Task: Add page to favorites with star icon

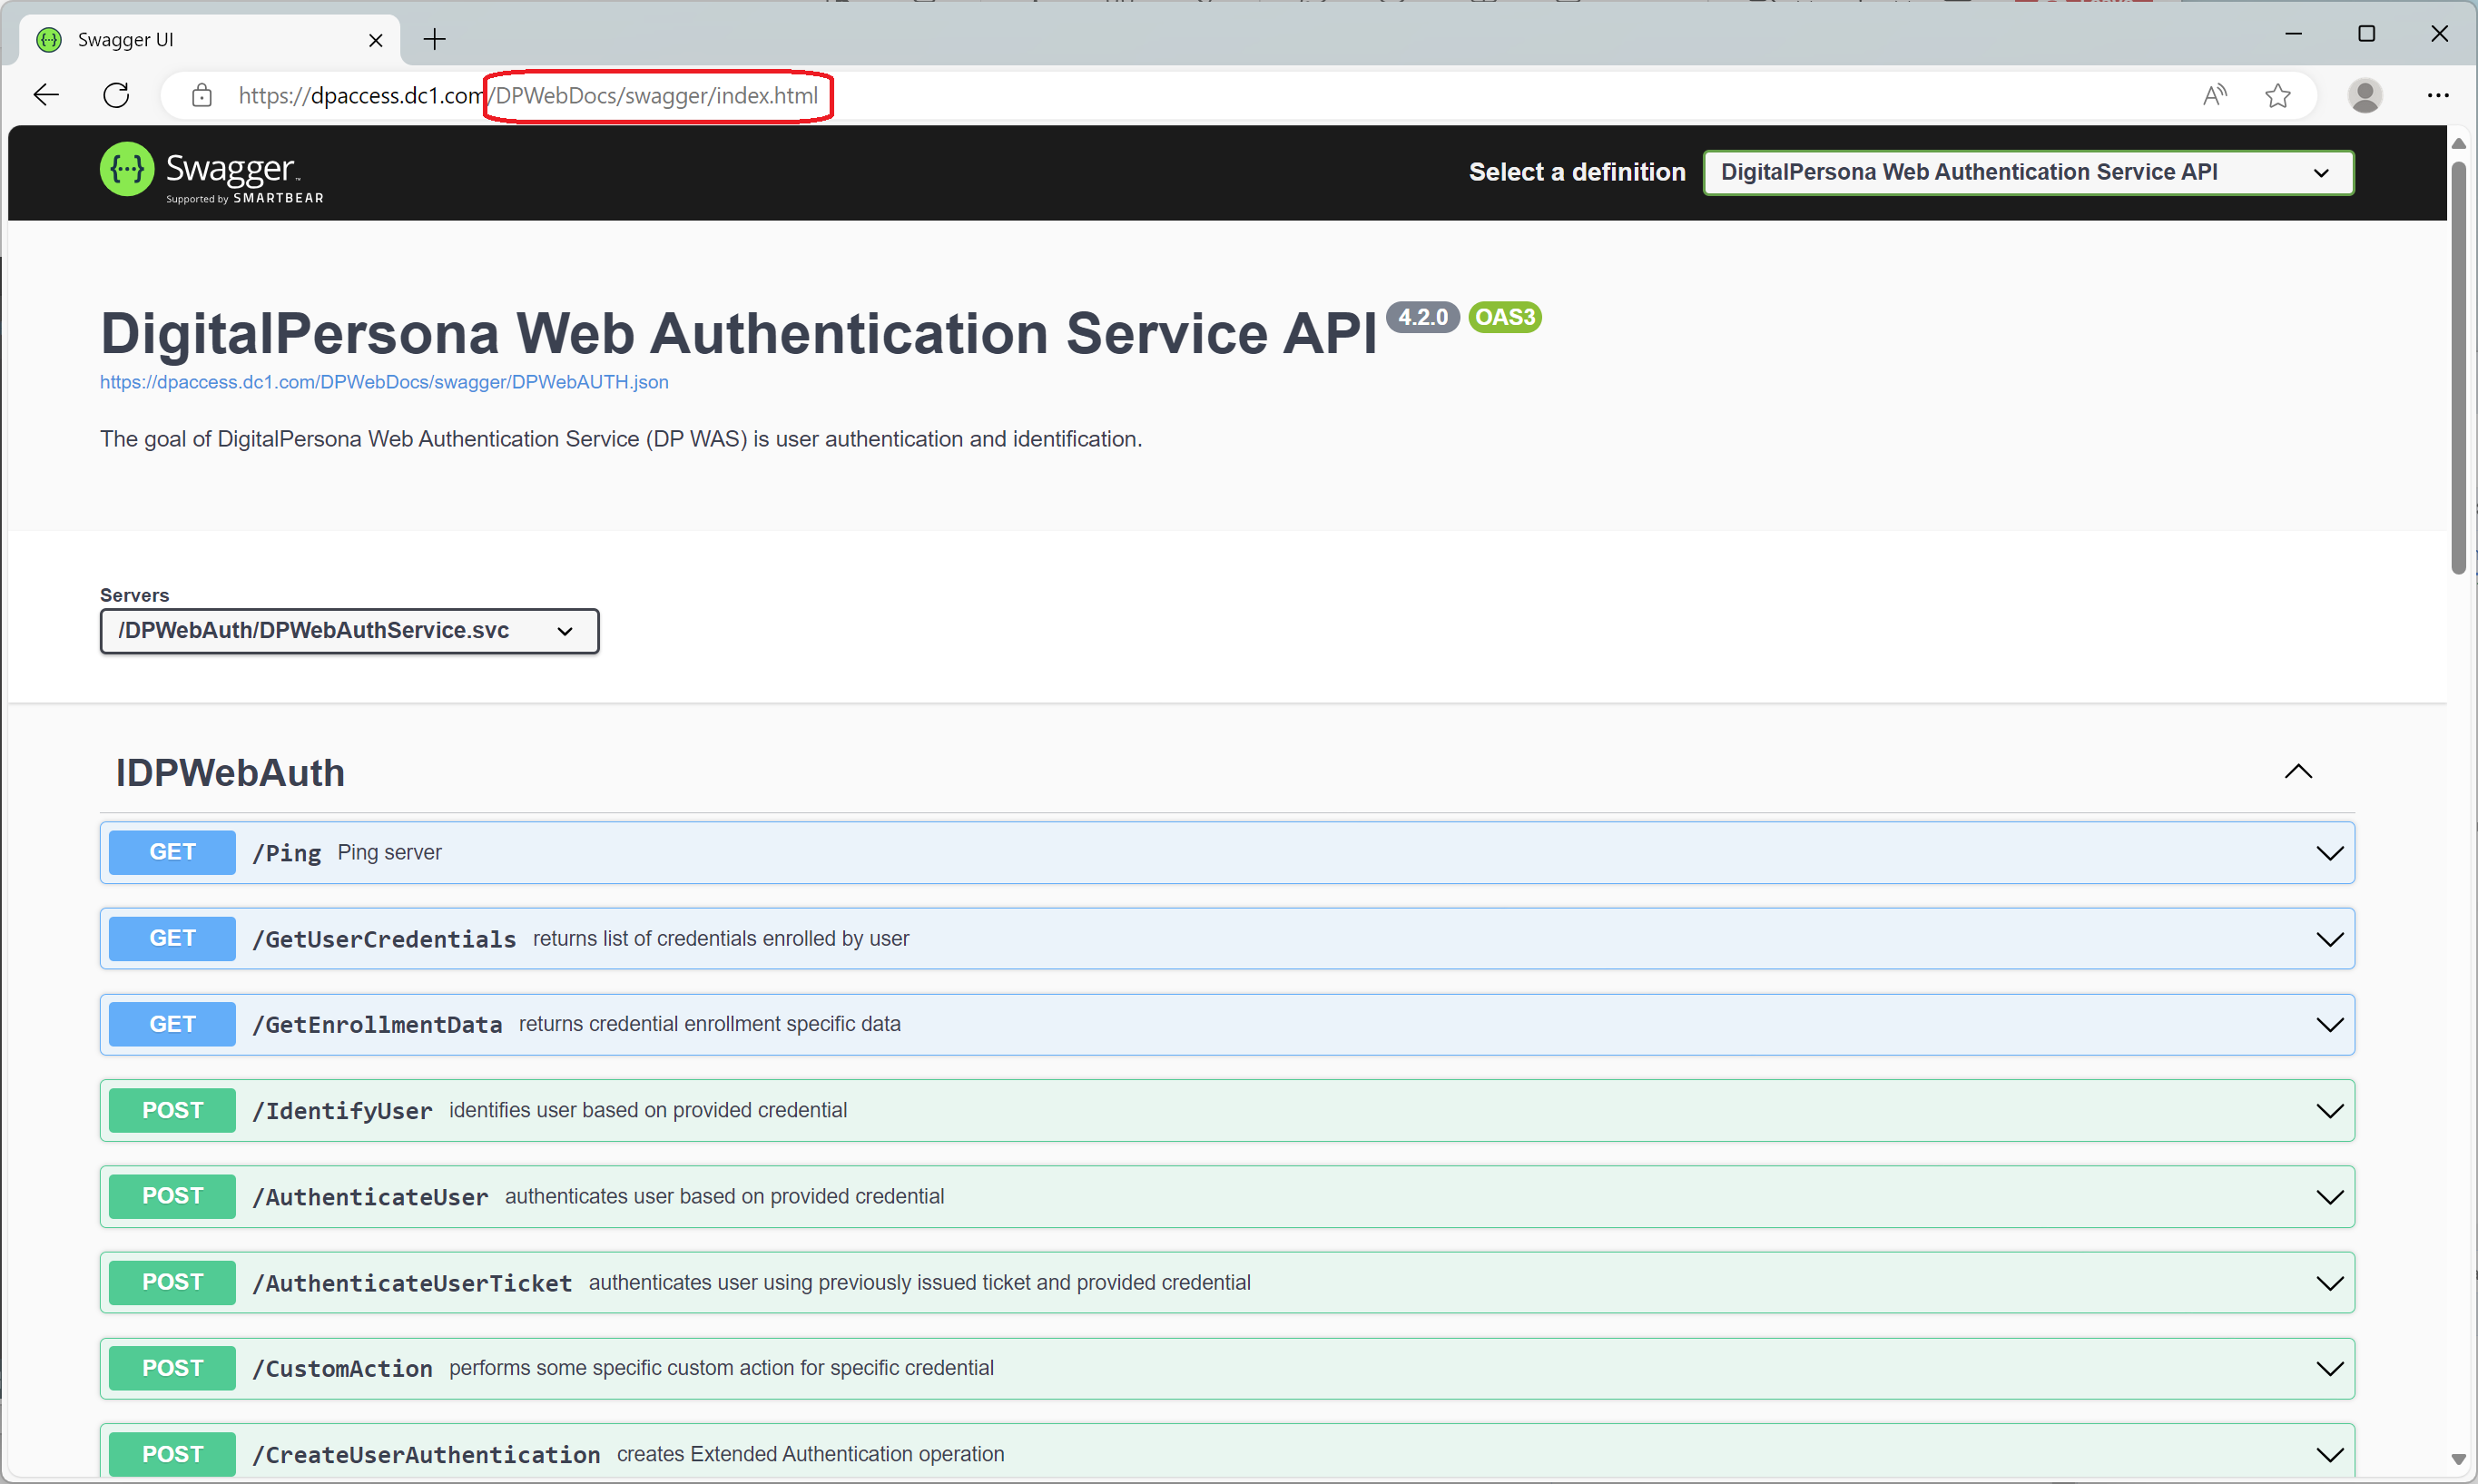Action: [2278, 95]
